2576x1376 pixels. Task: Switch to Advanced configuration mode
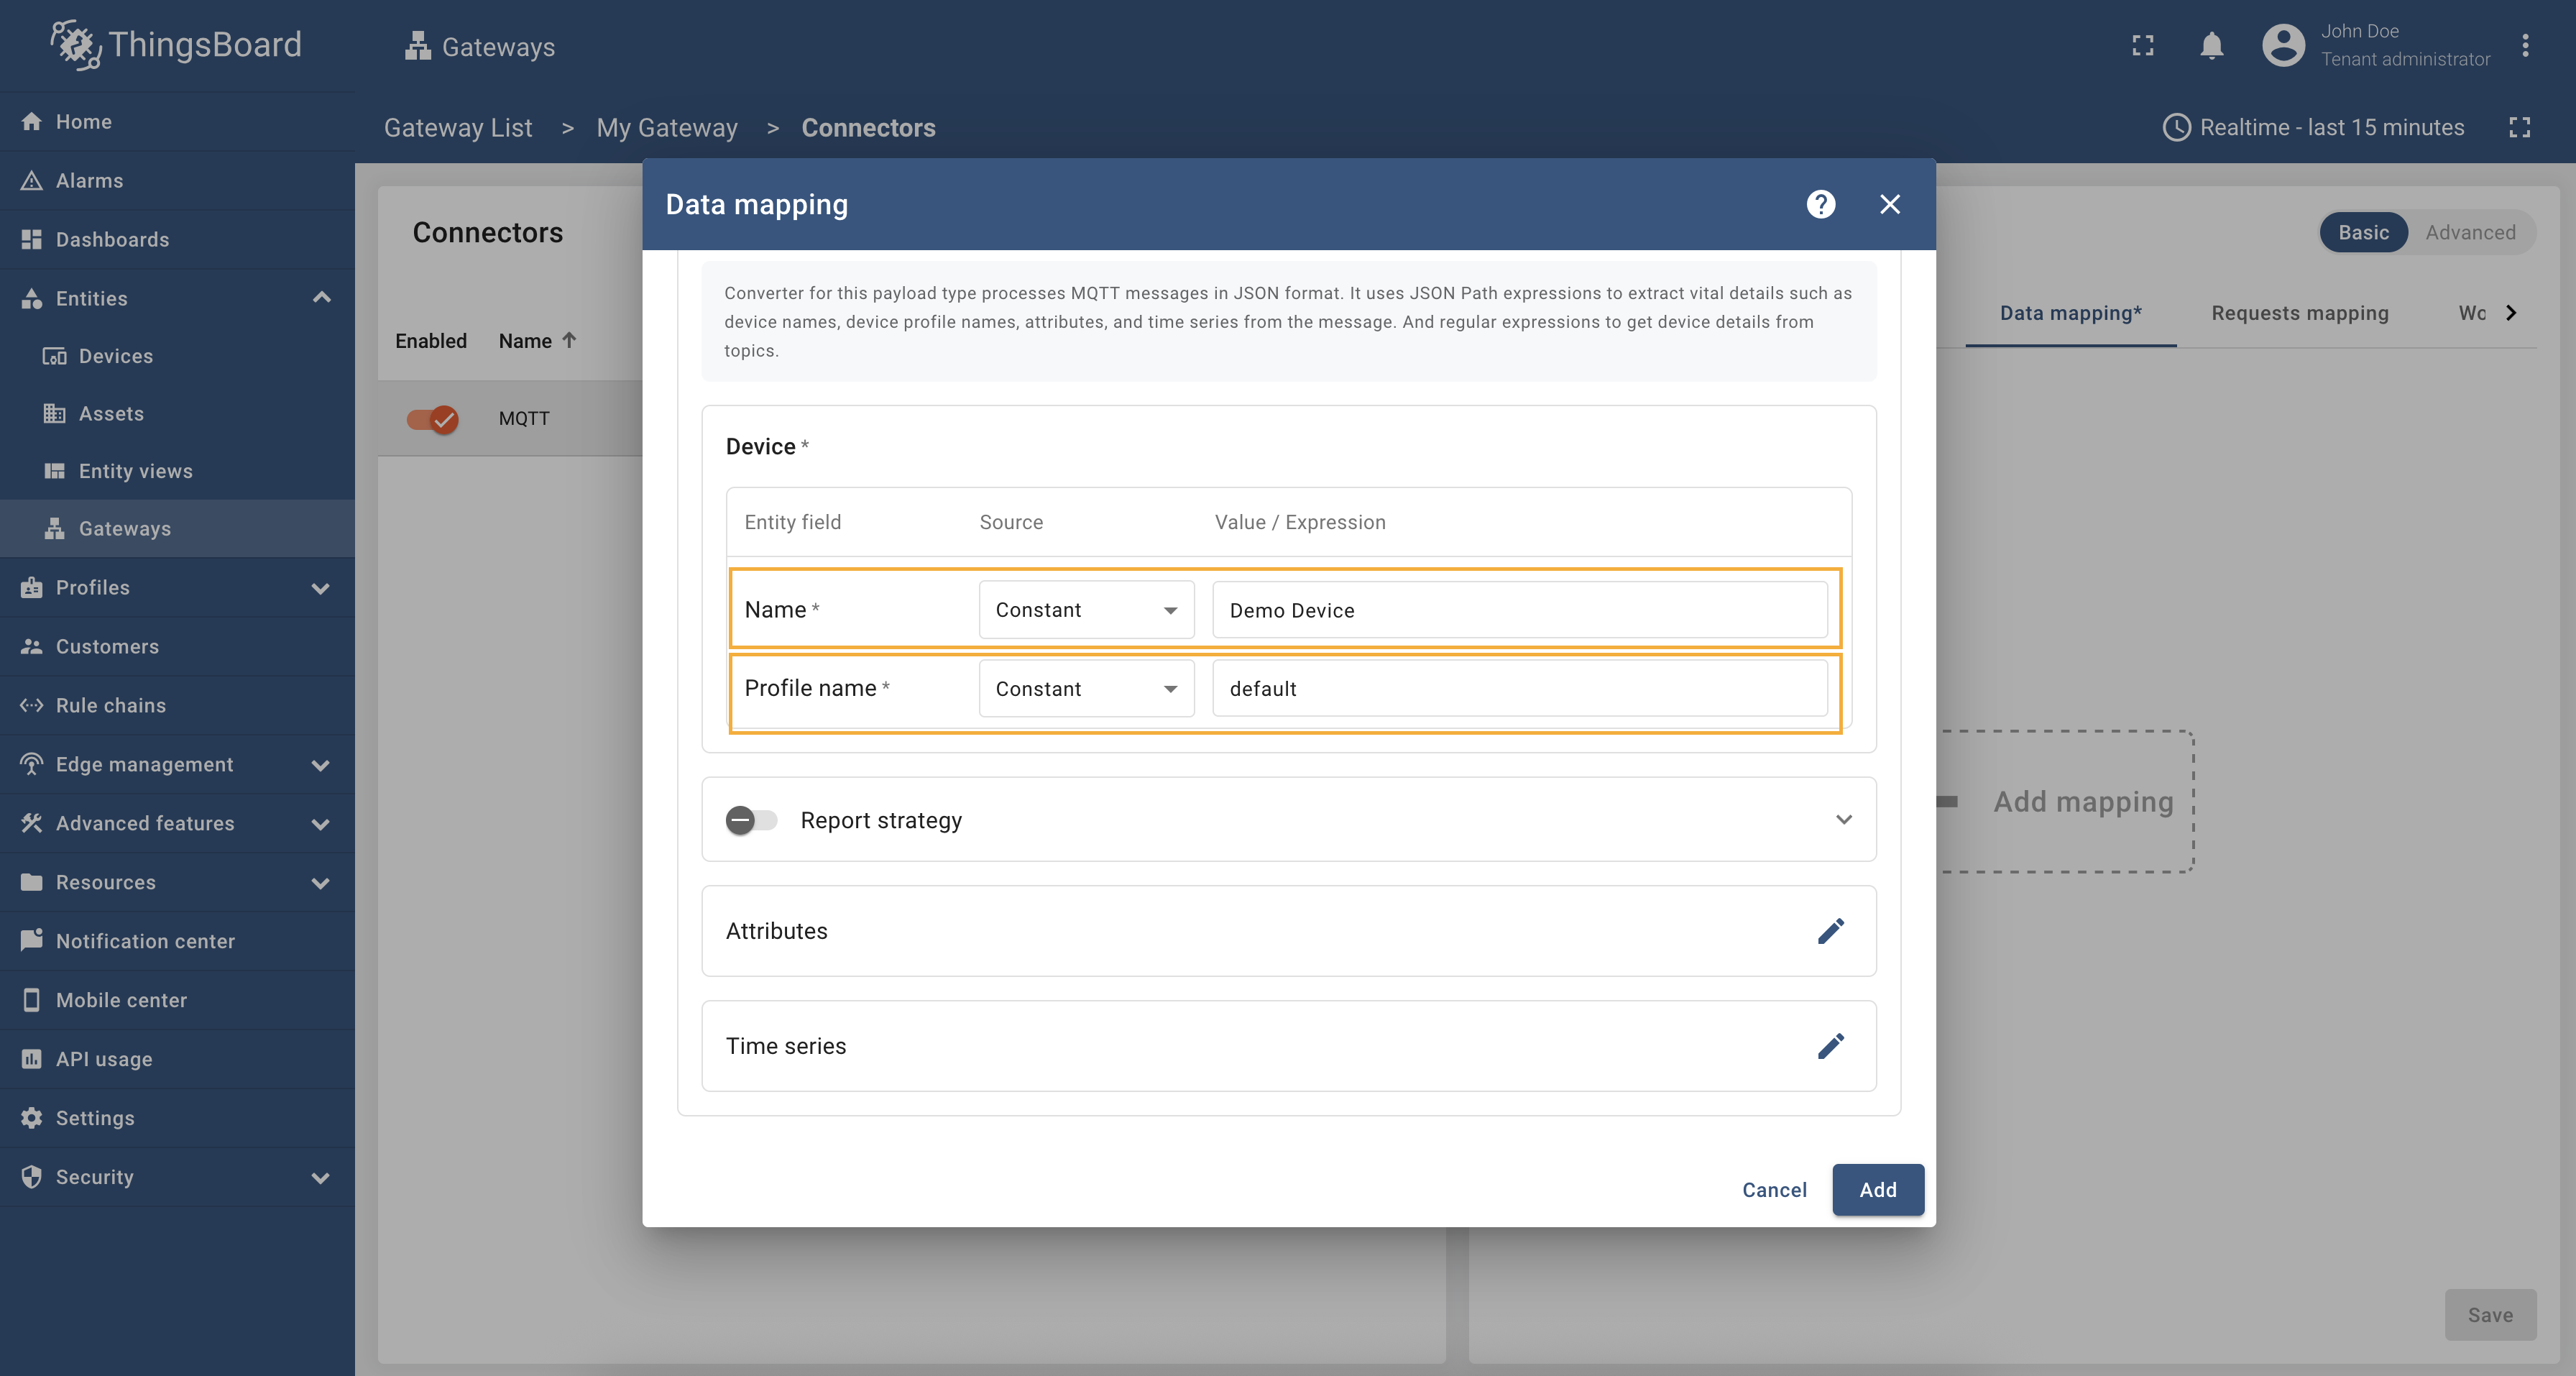pyautogui.click(x=2469, y=232)
